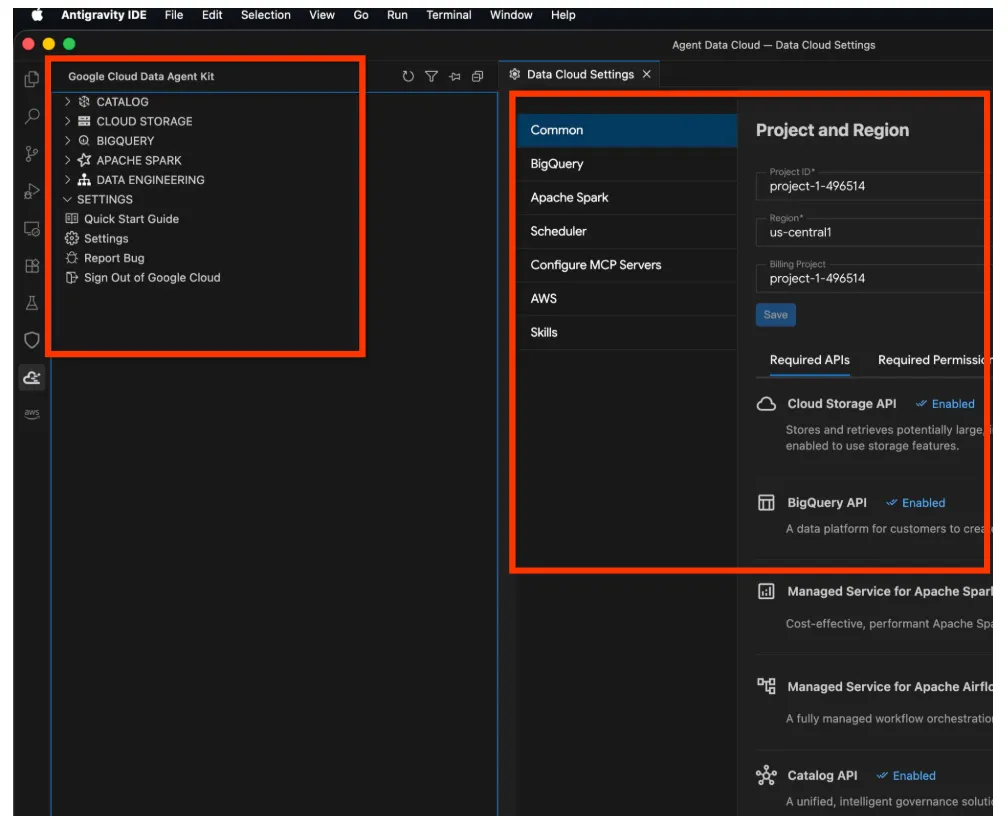Close the Data Cloud Settings tab
Viewport: 1008px width, 829px height.
(x=647, y=75)
